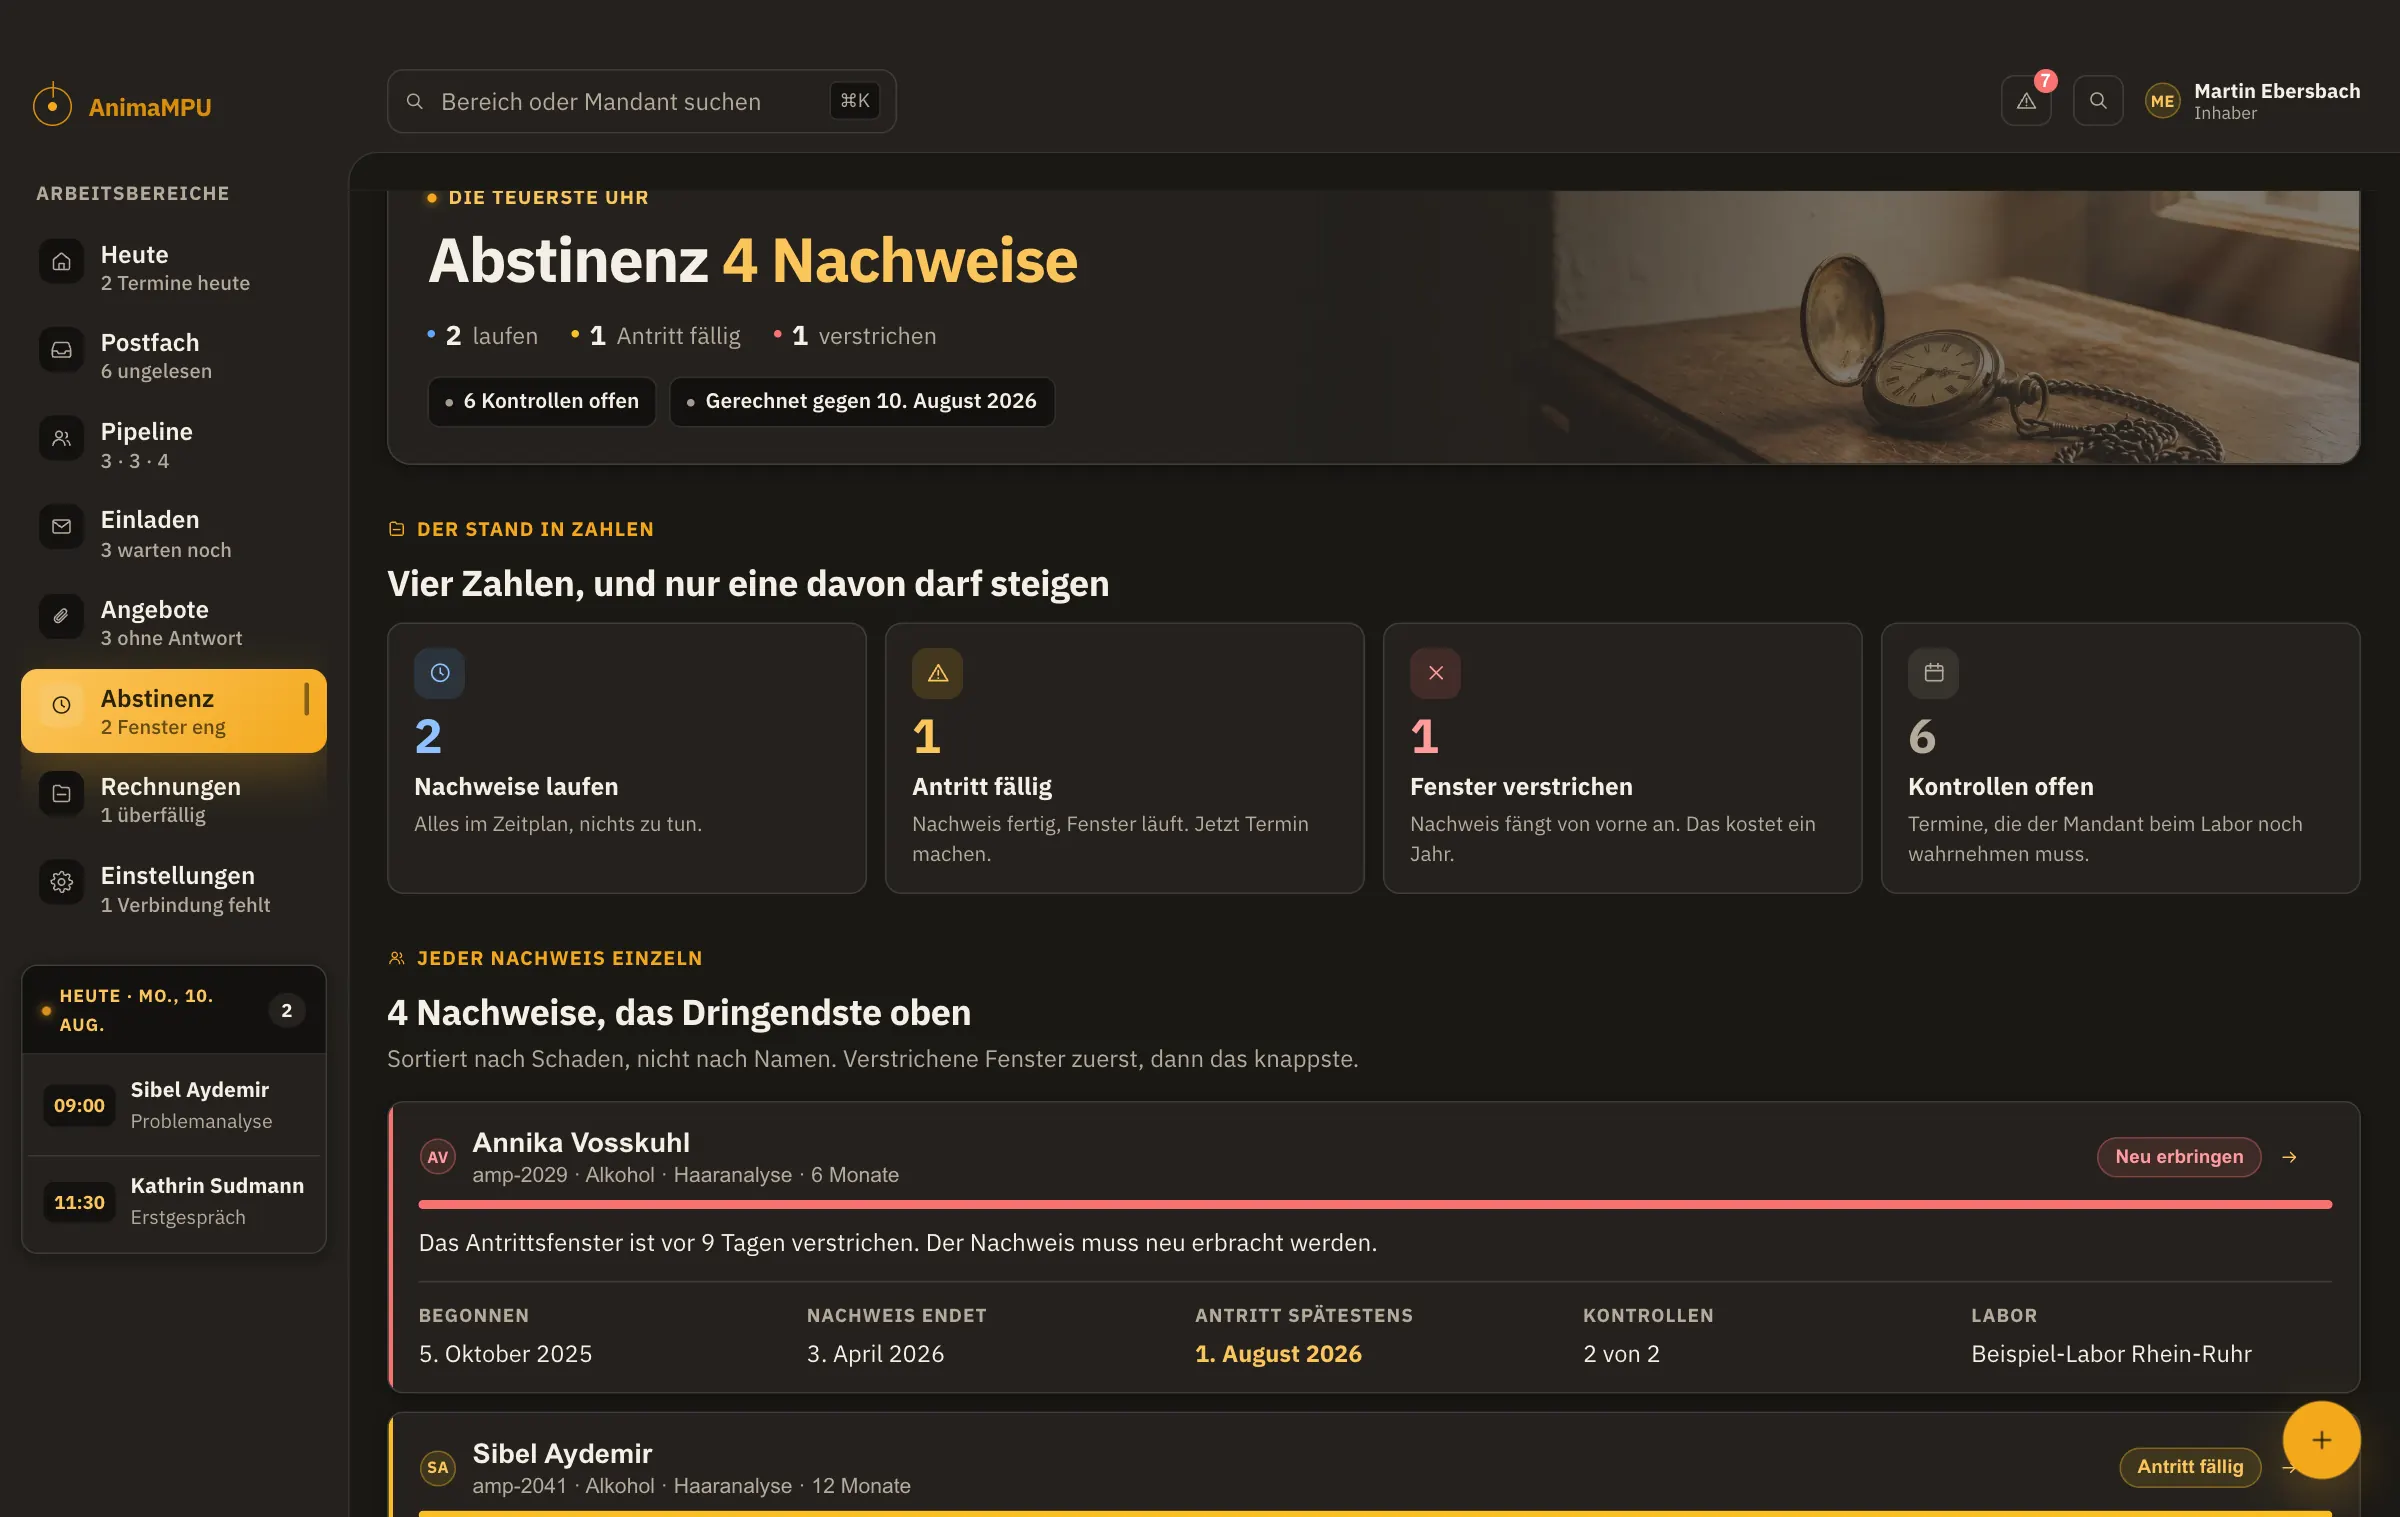Click the Einladen envelope icon
This screenshot has height=1517, width=2400.
61,527
